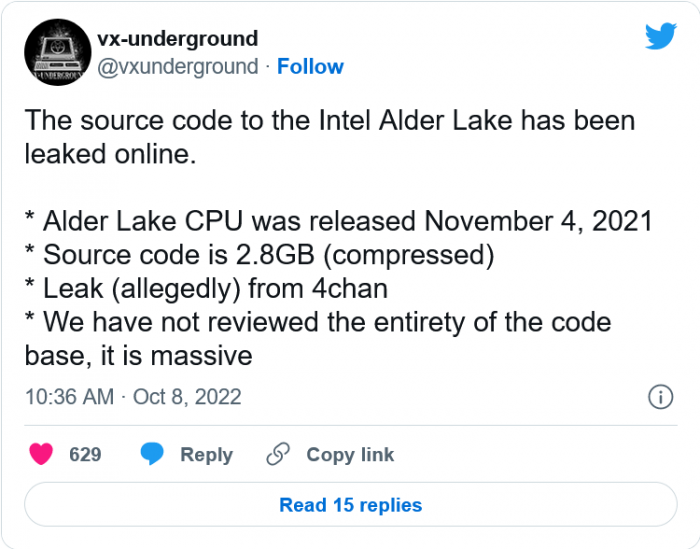The width and height of the screenshot is (700, 549).
Task: Open the Twitter info circle icon
Action: pyautogui.click(x=660, y=396)
